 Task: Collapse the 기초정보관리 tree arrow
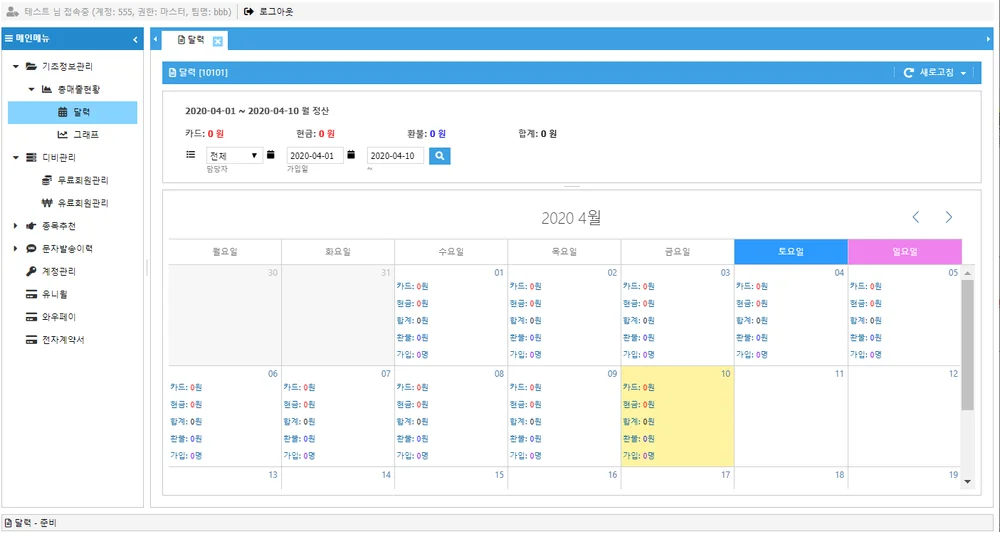coord(16,66)
